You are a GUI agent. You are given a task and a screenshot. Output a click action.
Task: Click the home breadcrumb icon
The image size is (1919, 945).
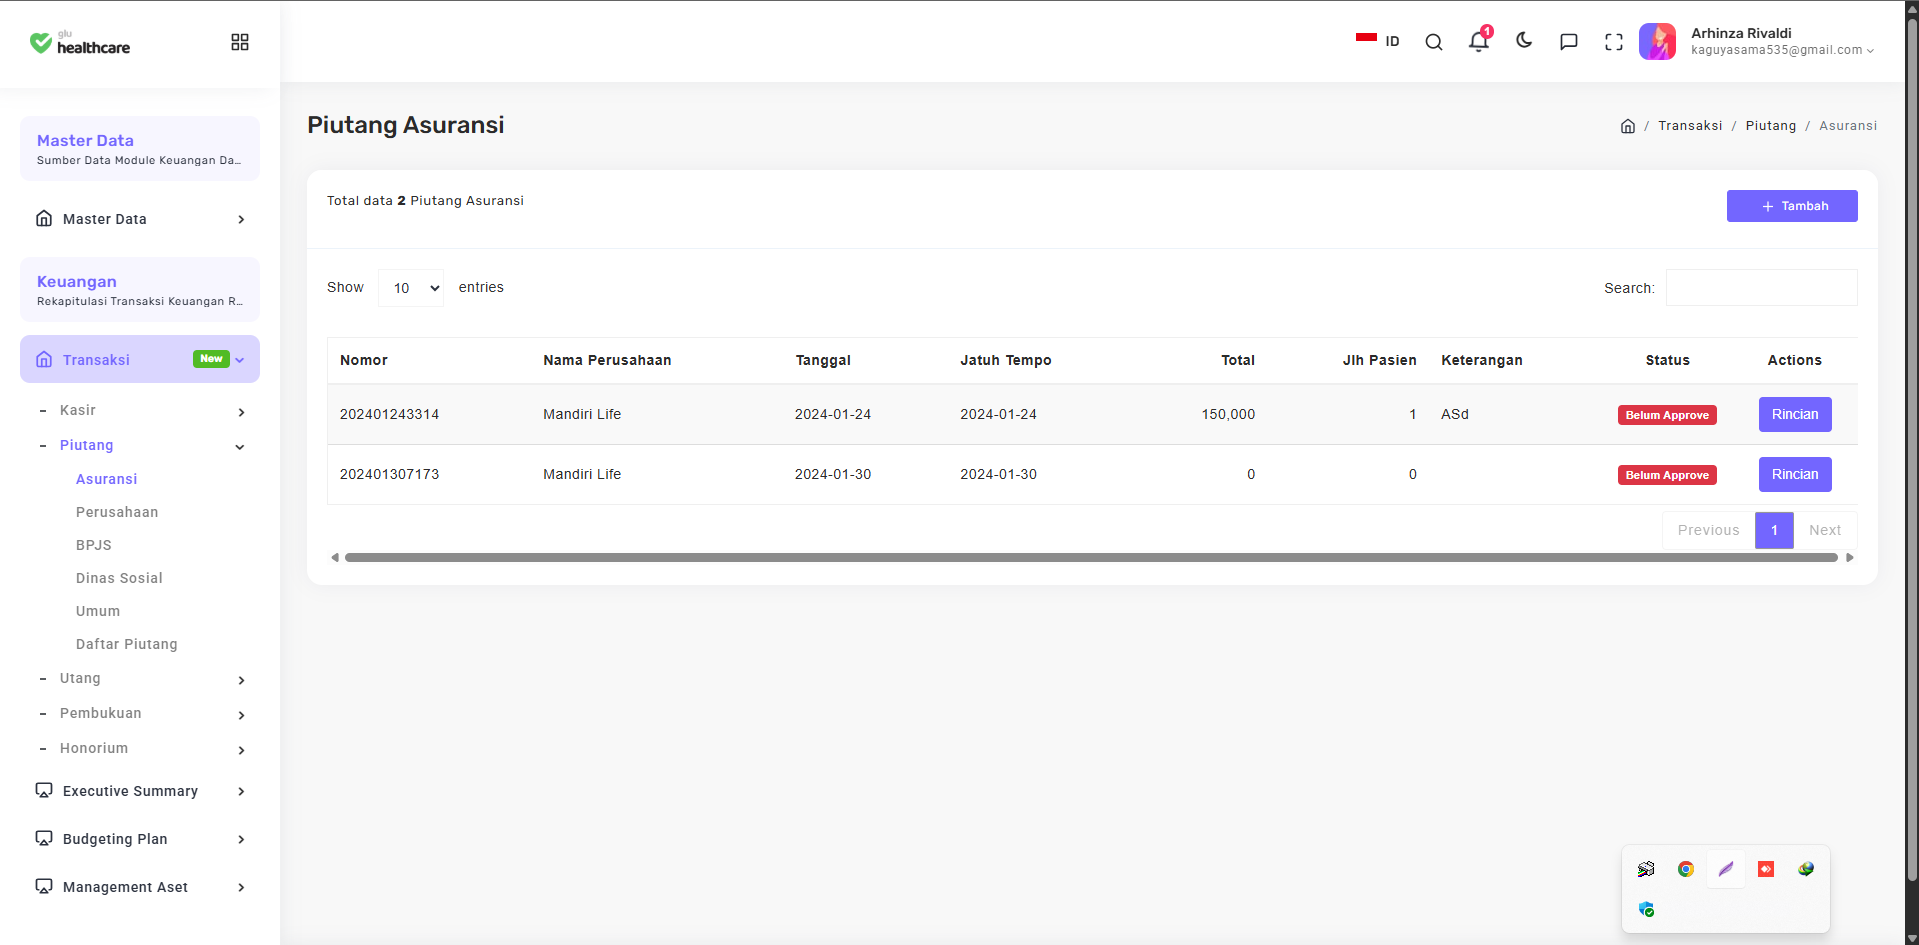click(1628, 126)
